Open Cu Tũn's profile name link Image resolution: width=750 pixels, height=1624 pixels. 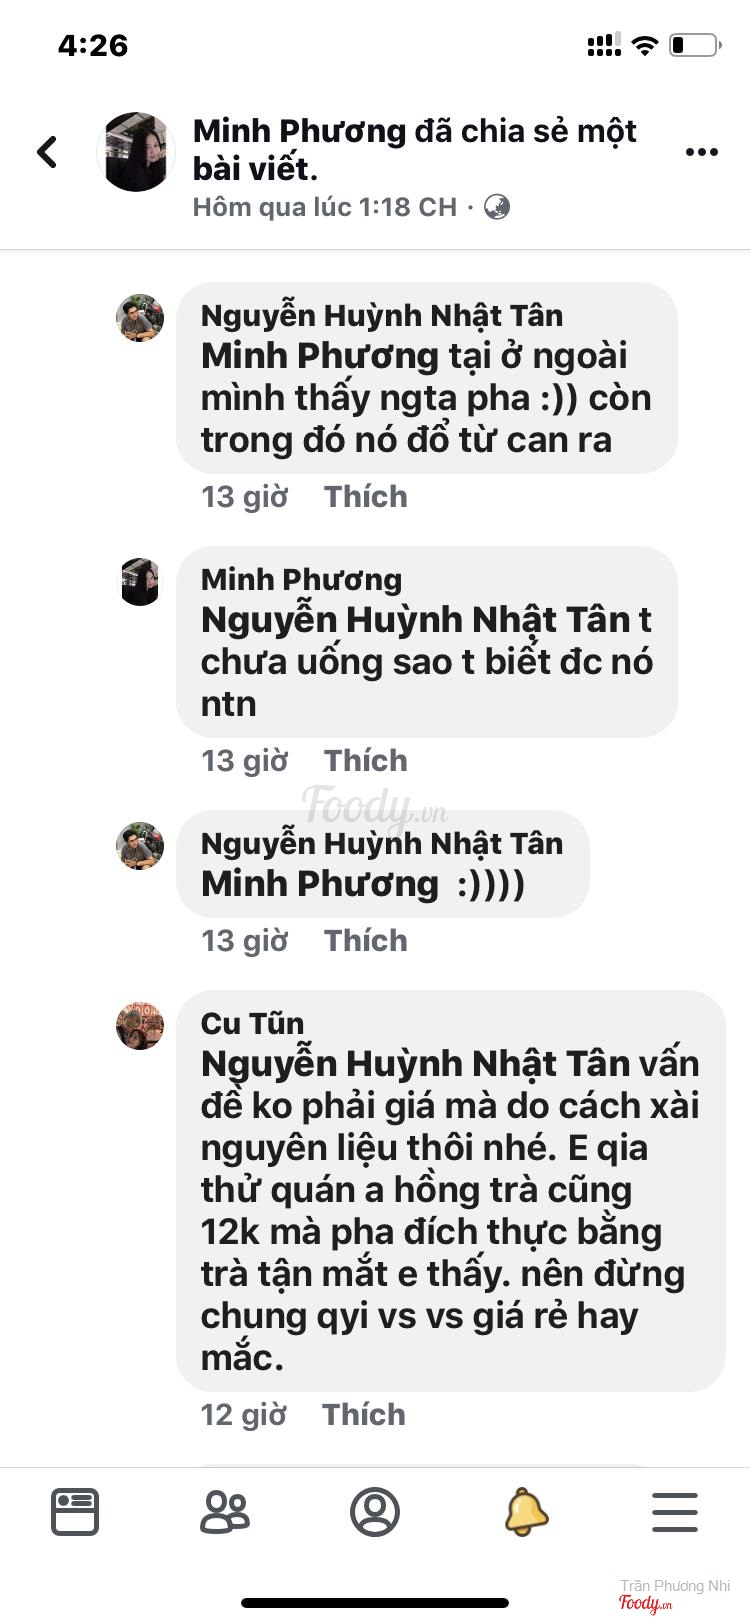pos(252,1023)
